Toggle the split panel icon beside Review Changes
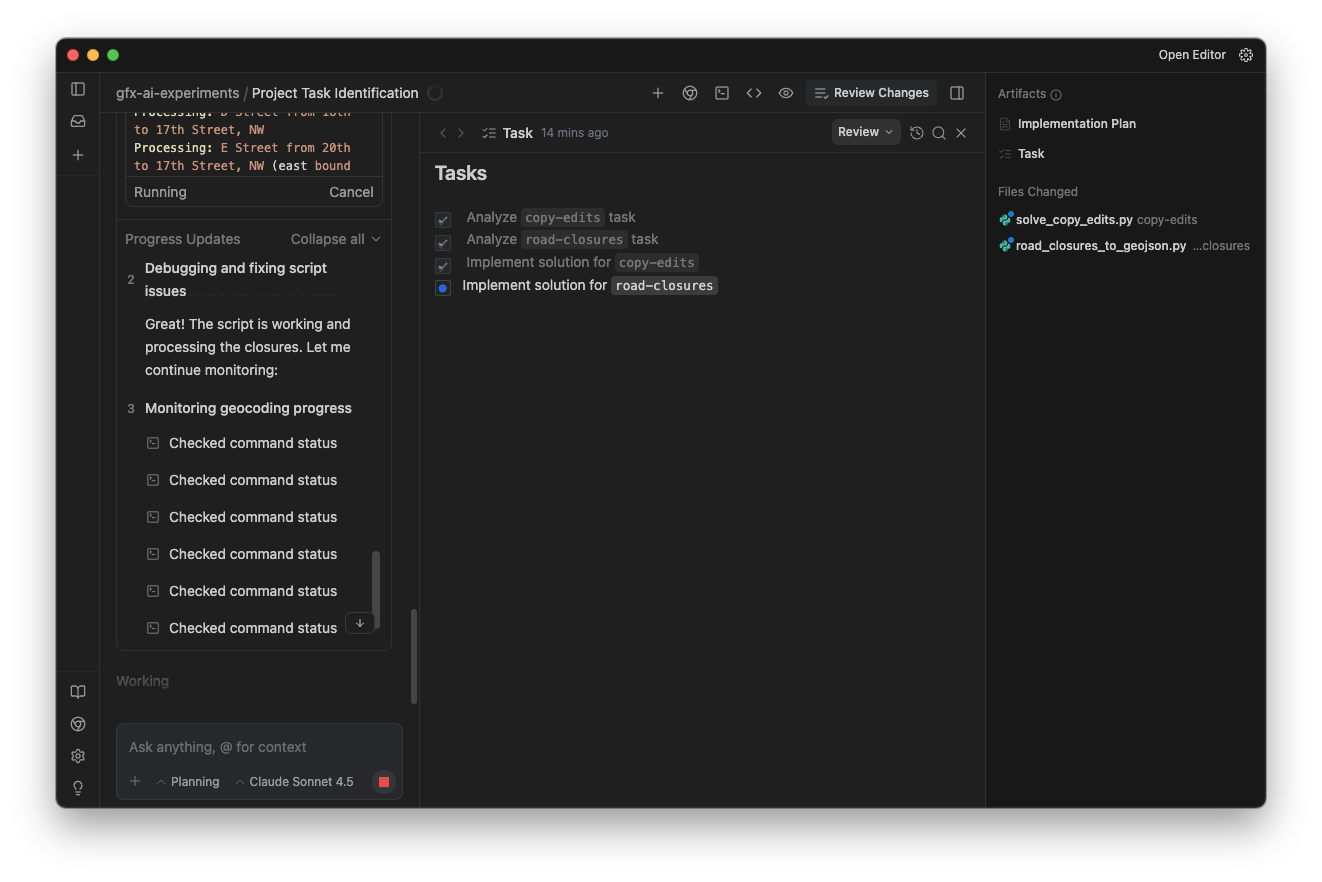The height and width of the screenshot is (882, 1322). coord(956,92)
